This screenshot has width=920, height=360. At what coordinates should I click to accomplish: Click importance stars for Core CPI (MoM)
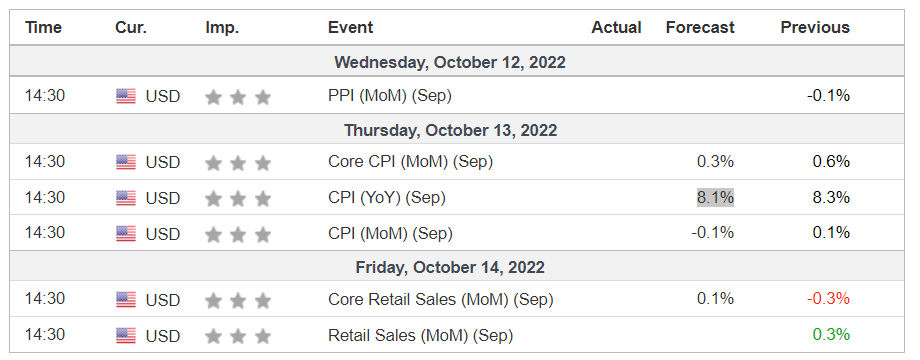pos(238,162)
